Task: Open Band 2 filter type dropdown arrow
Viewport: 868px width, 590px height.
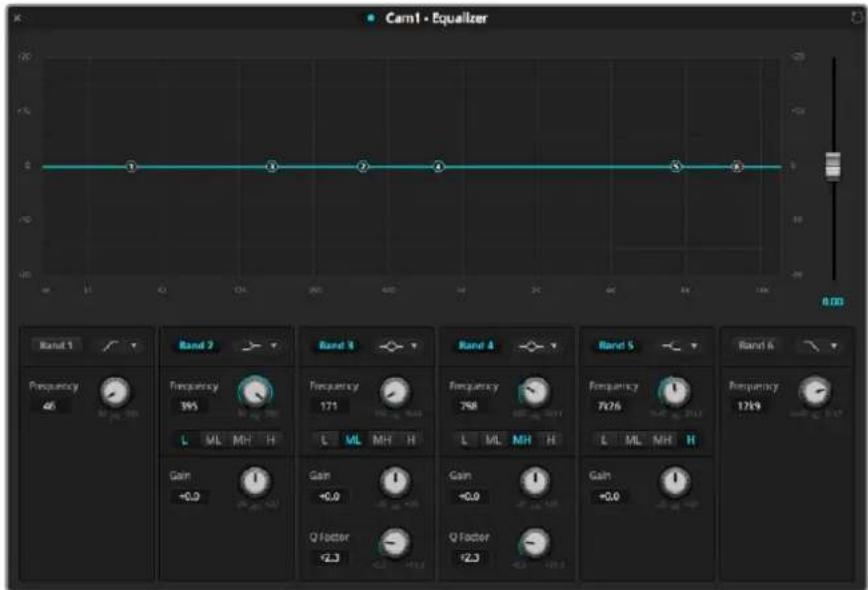Action: point(274,346)
